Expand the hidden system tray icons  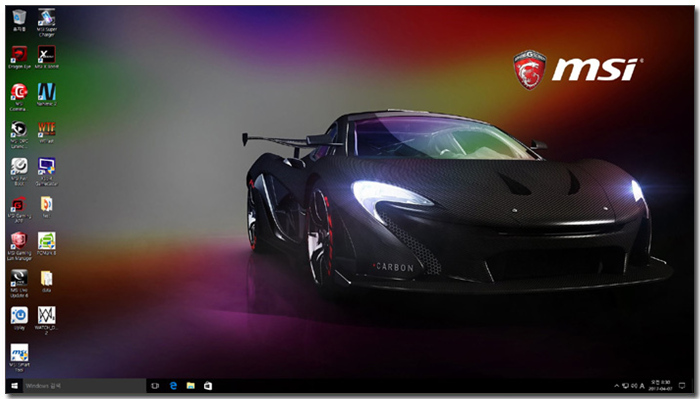point(617,386)
